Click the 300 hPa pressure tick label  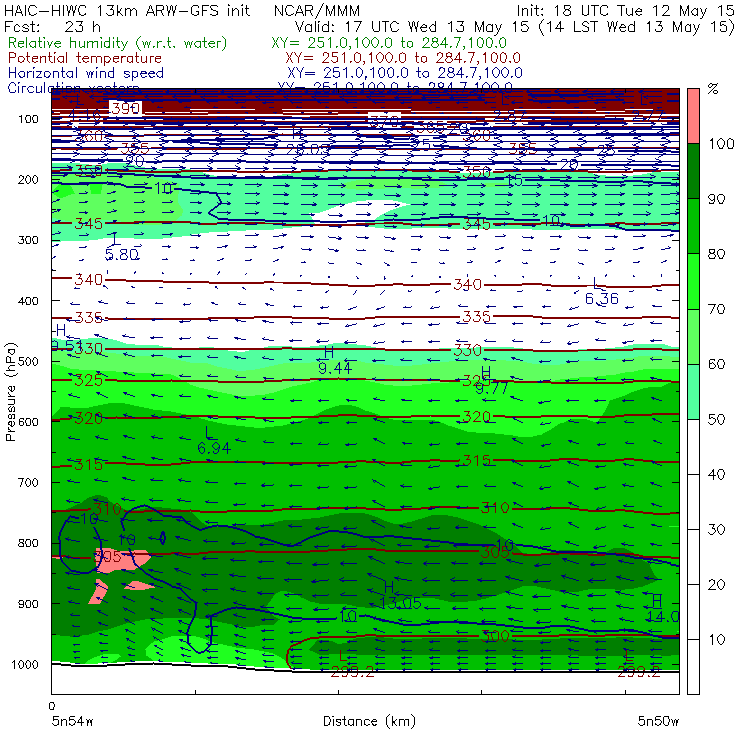click(28, 240)
